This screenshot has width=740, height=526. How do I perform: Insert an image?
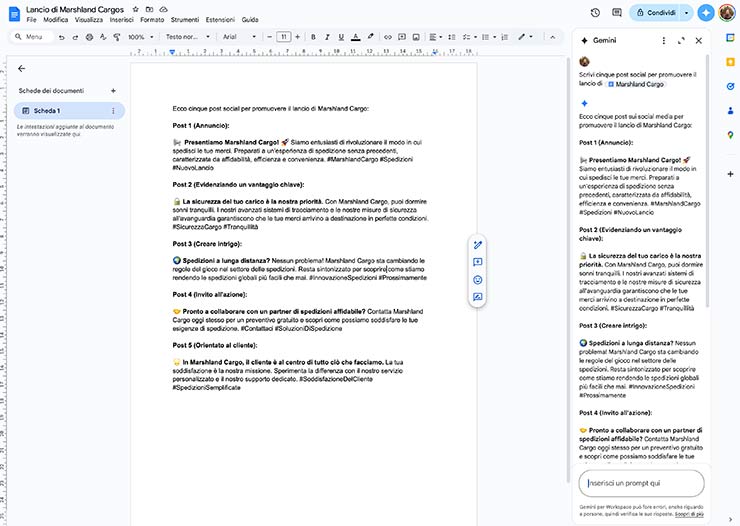pos(416,37)
